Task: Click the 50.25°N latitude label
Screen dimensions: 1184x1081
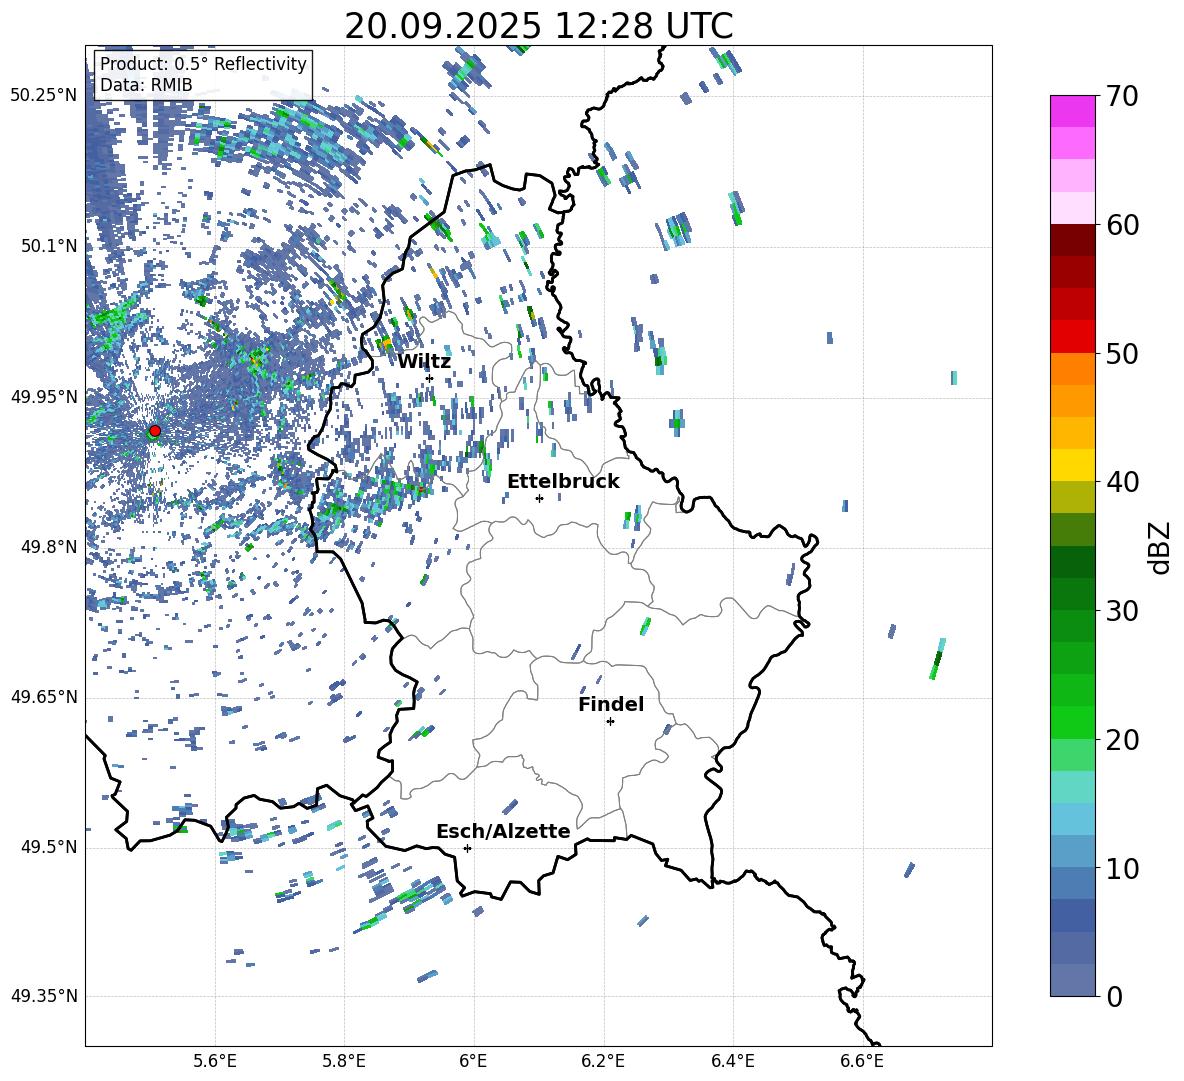Action: pyautogui.click(x=44, y=96)
